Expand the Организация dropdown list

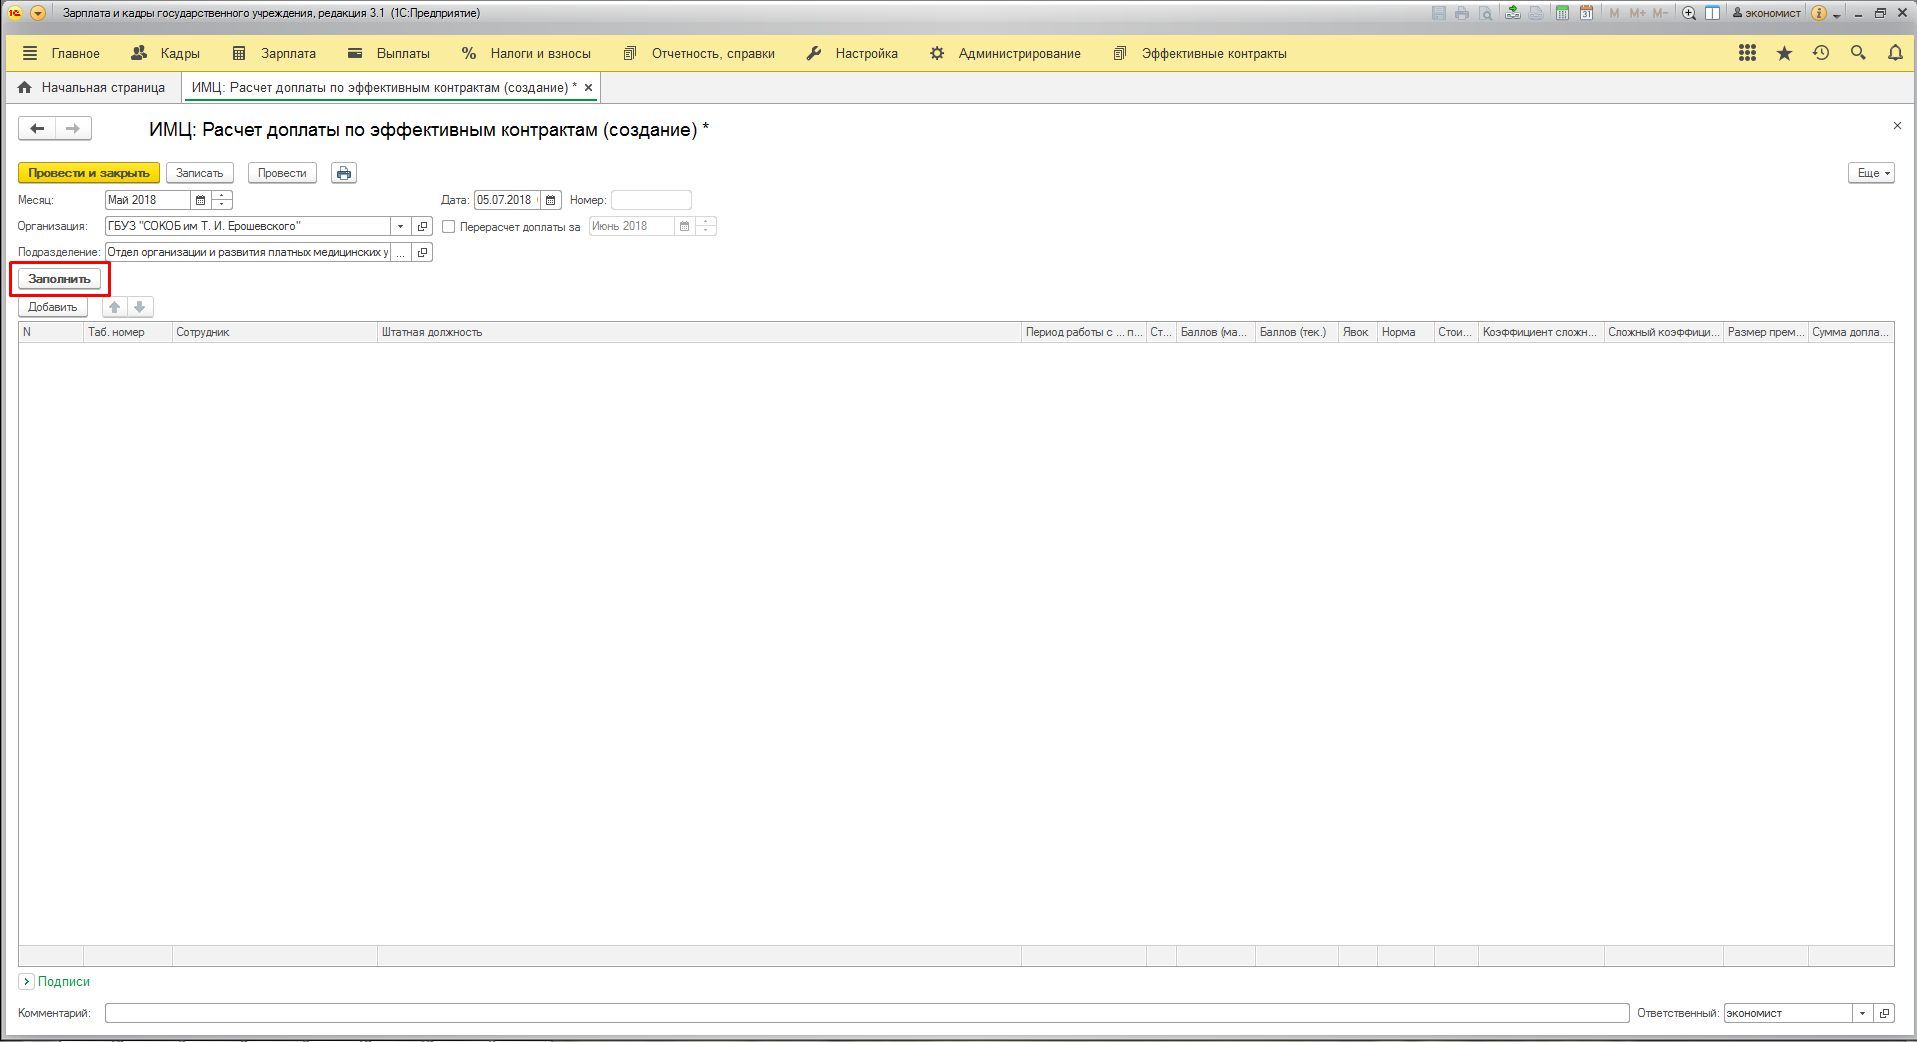pos(400,226)
